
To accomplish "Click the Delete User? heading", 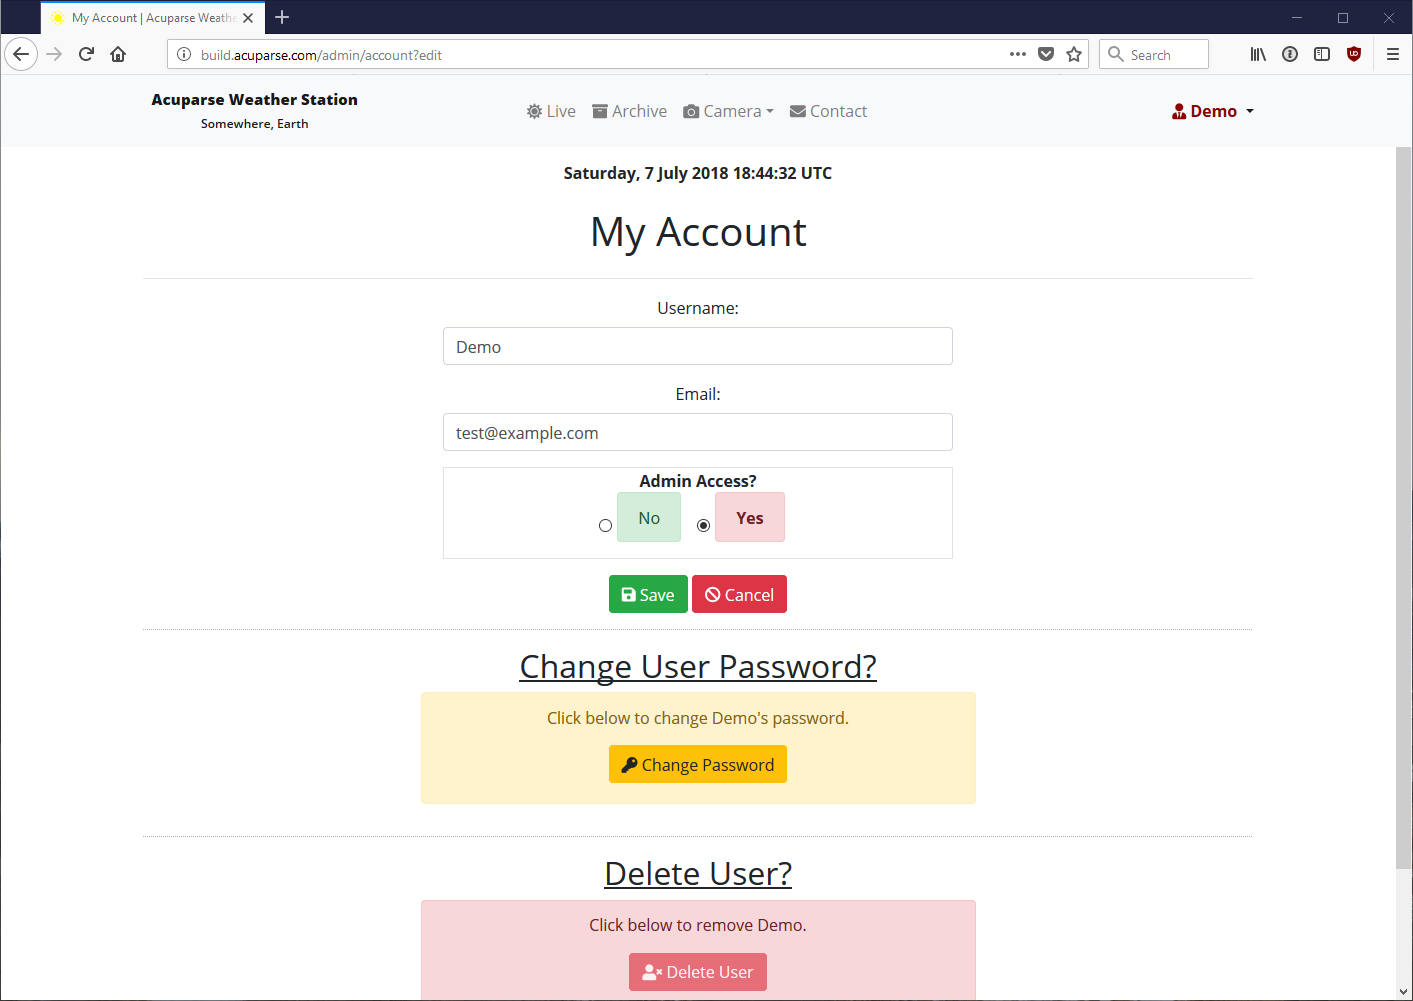I will point(698,873).
